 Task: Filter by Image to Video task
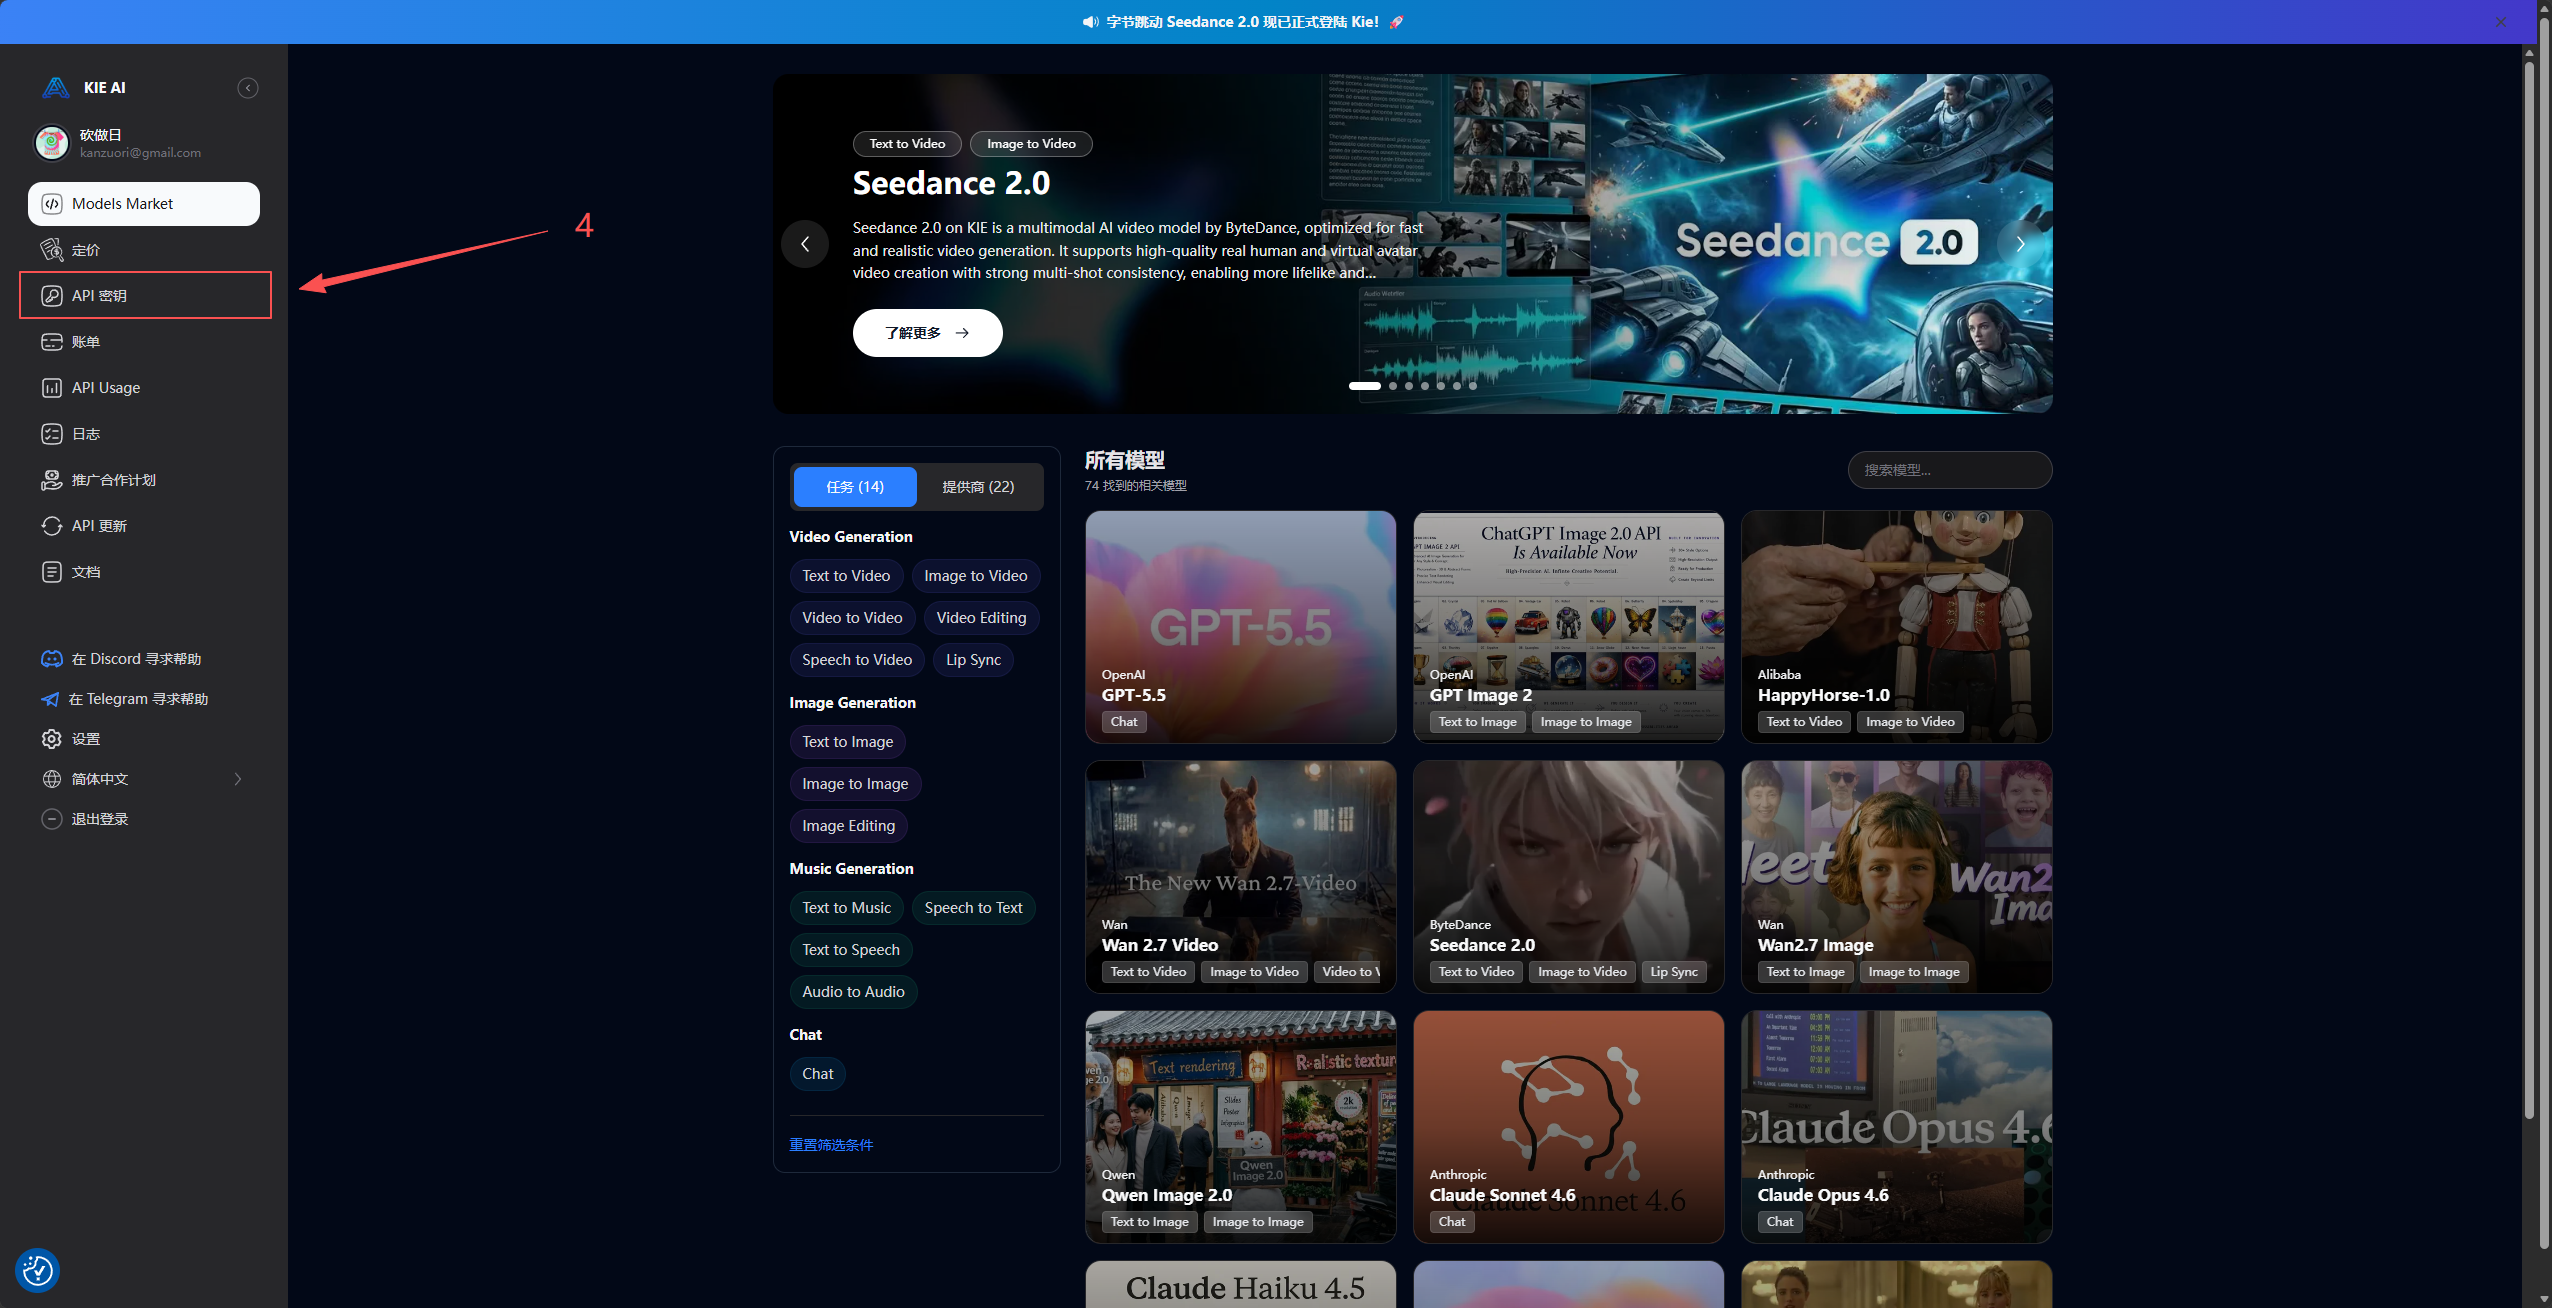976,576
